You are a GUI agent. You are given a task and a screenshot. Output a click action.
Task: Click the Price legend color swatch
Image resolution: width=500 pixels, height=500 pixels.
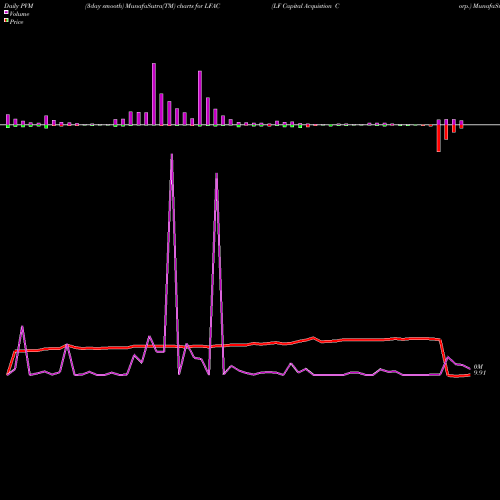6,21
